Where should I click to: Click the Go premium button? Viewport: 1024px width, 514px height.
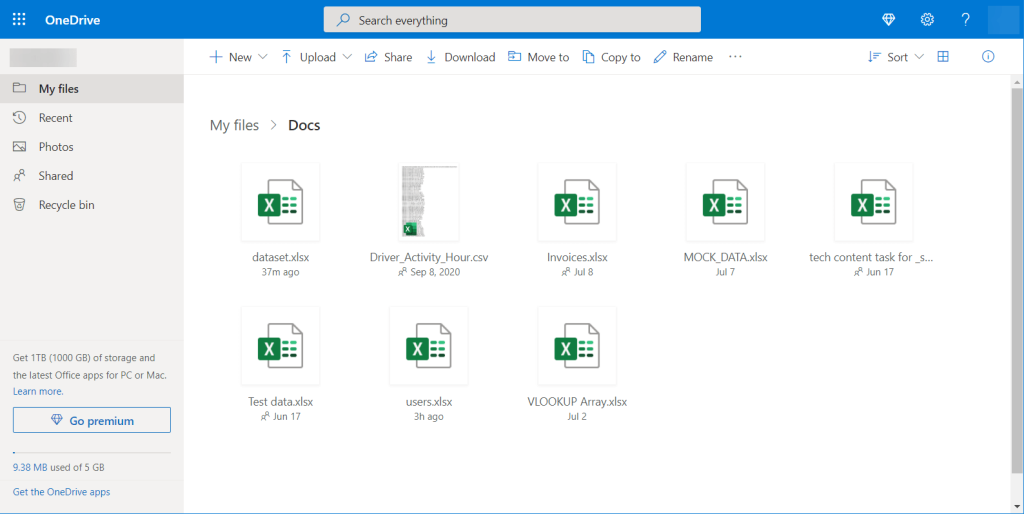pos(92,421)
